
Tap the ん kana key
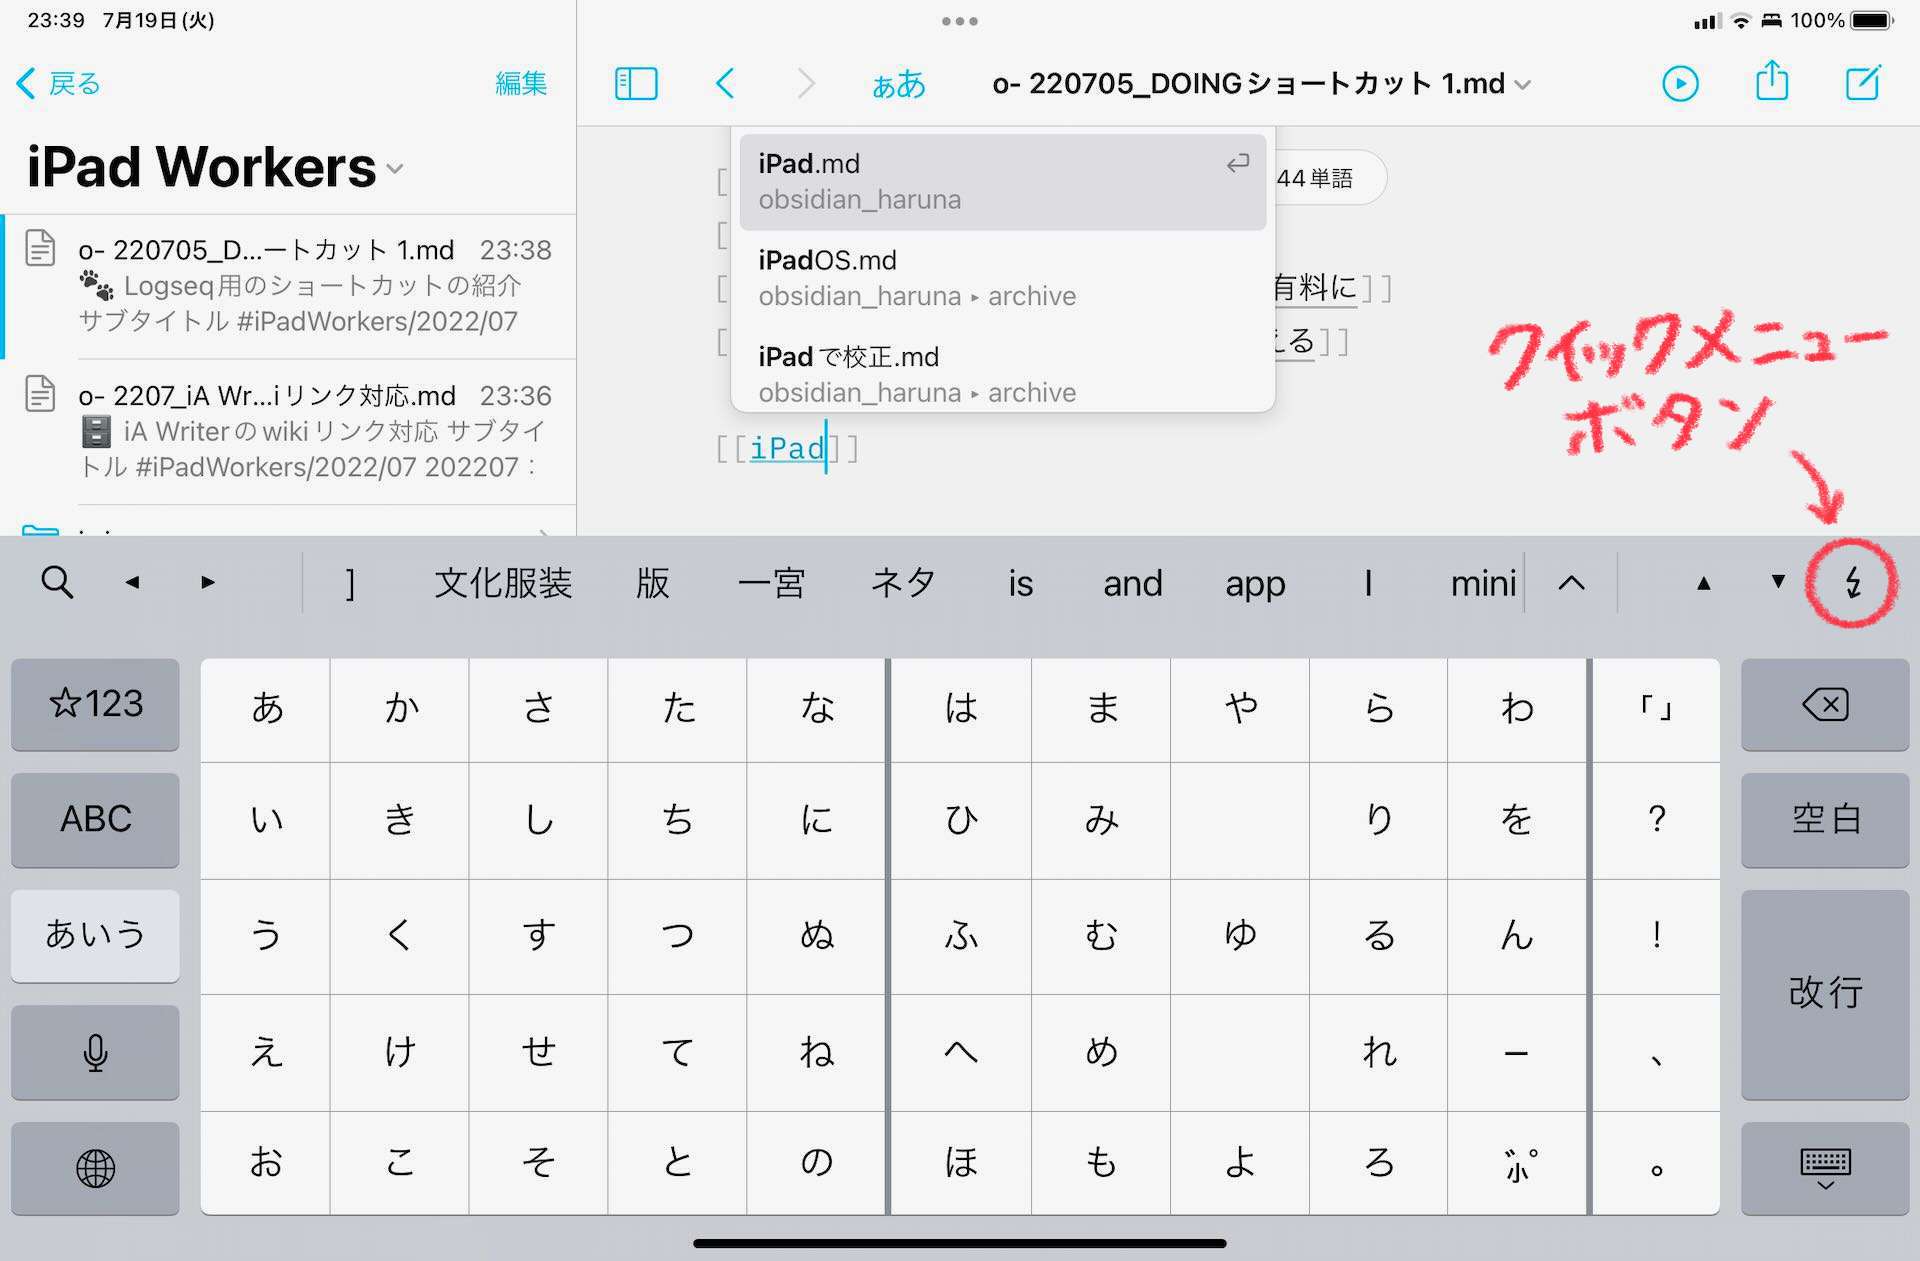point(1516,935)
